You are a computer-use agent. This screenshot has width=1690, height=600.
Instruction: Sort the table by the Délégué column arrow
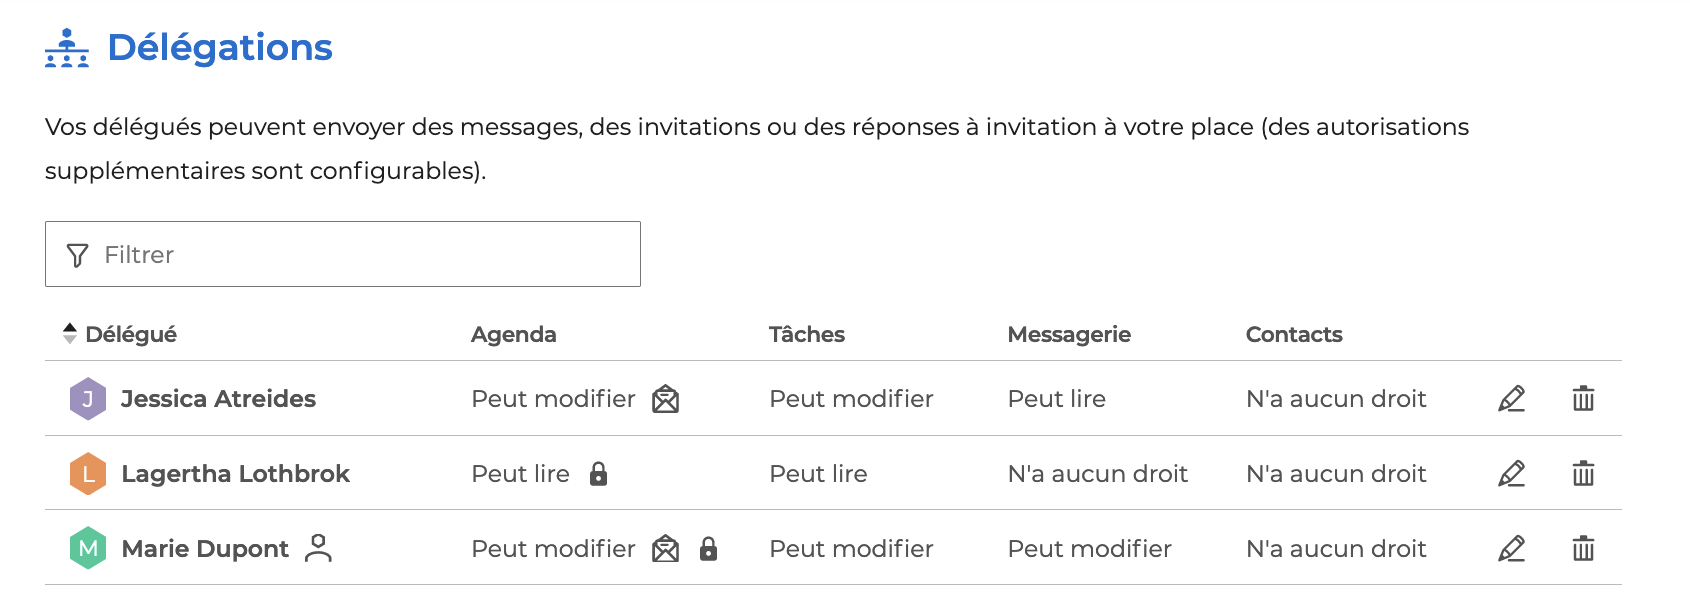pyautogui.click(x=69, y=334)
